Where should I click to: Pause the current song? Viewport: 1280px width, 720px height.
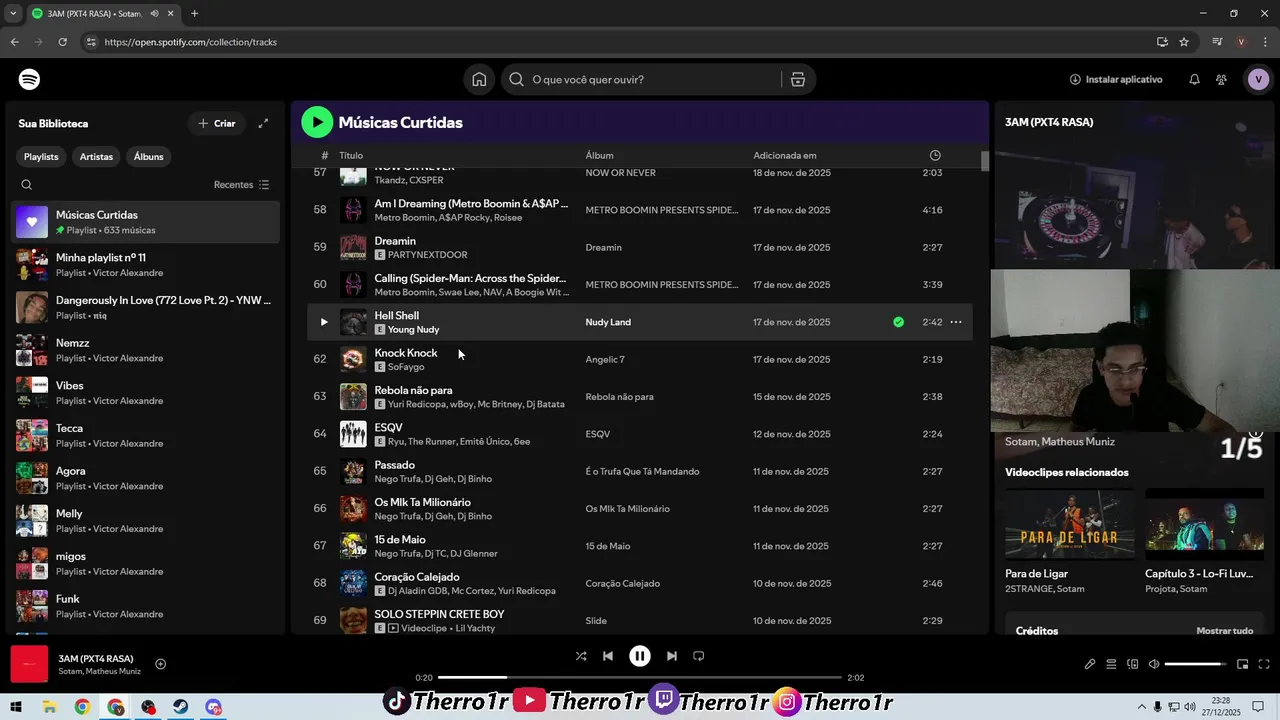pos(640,656)
